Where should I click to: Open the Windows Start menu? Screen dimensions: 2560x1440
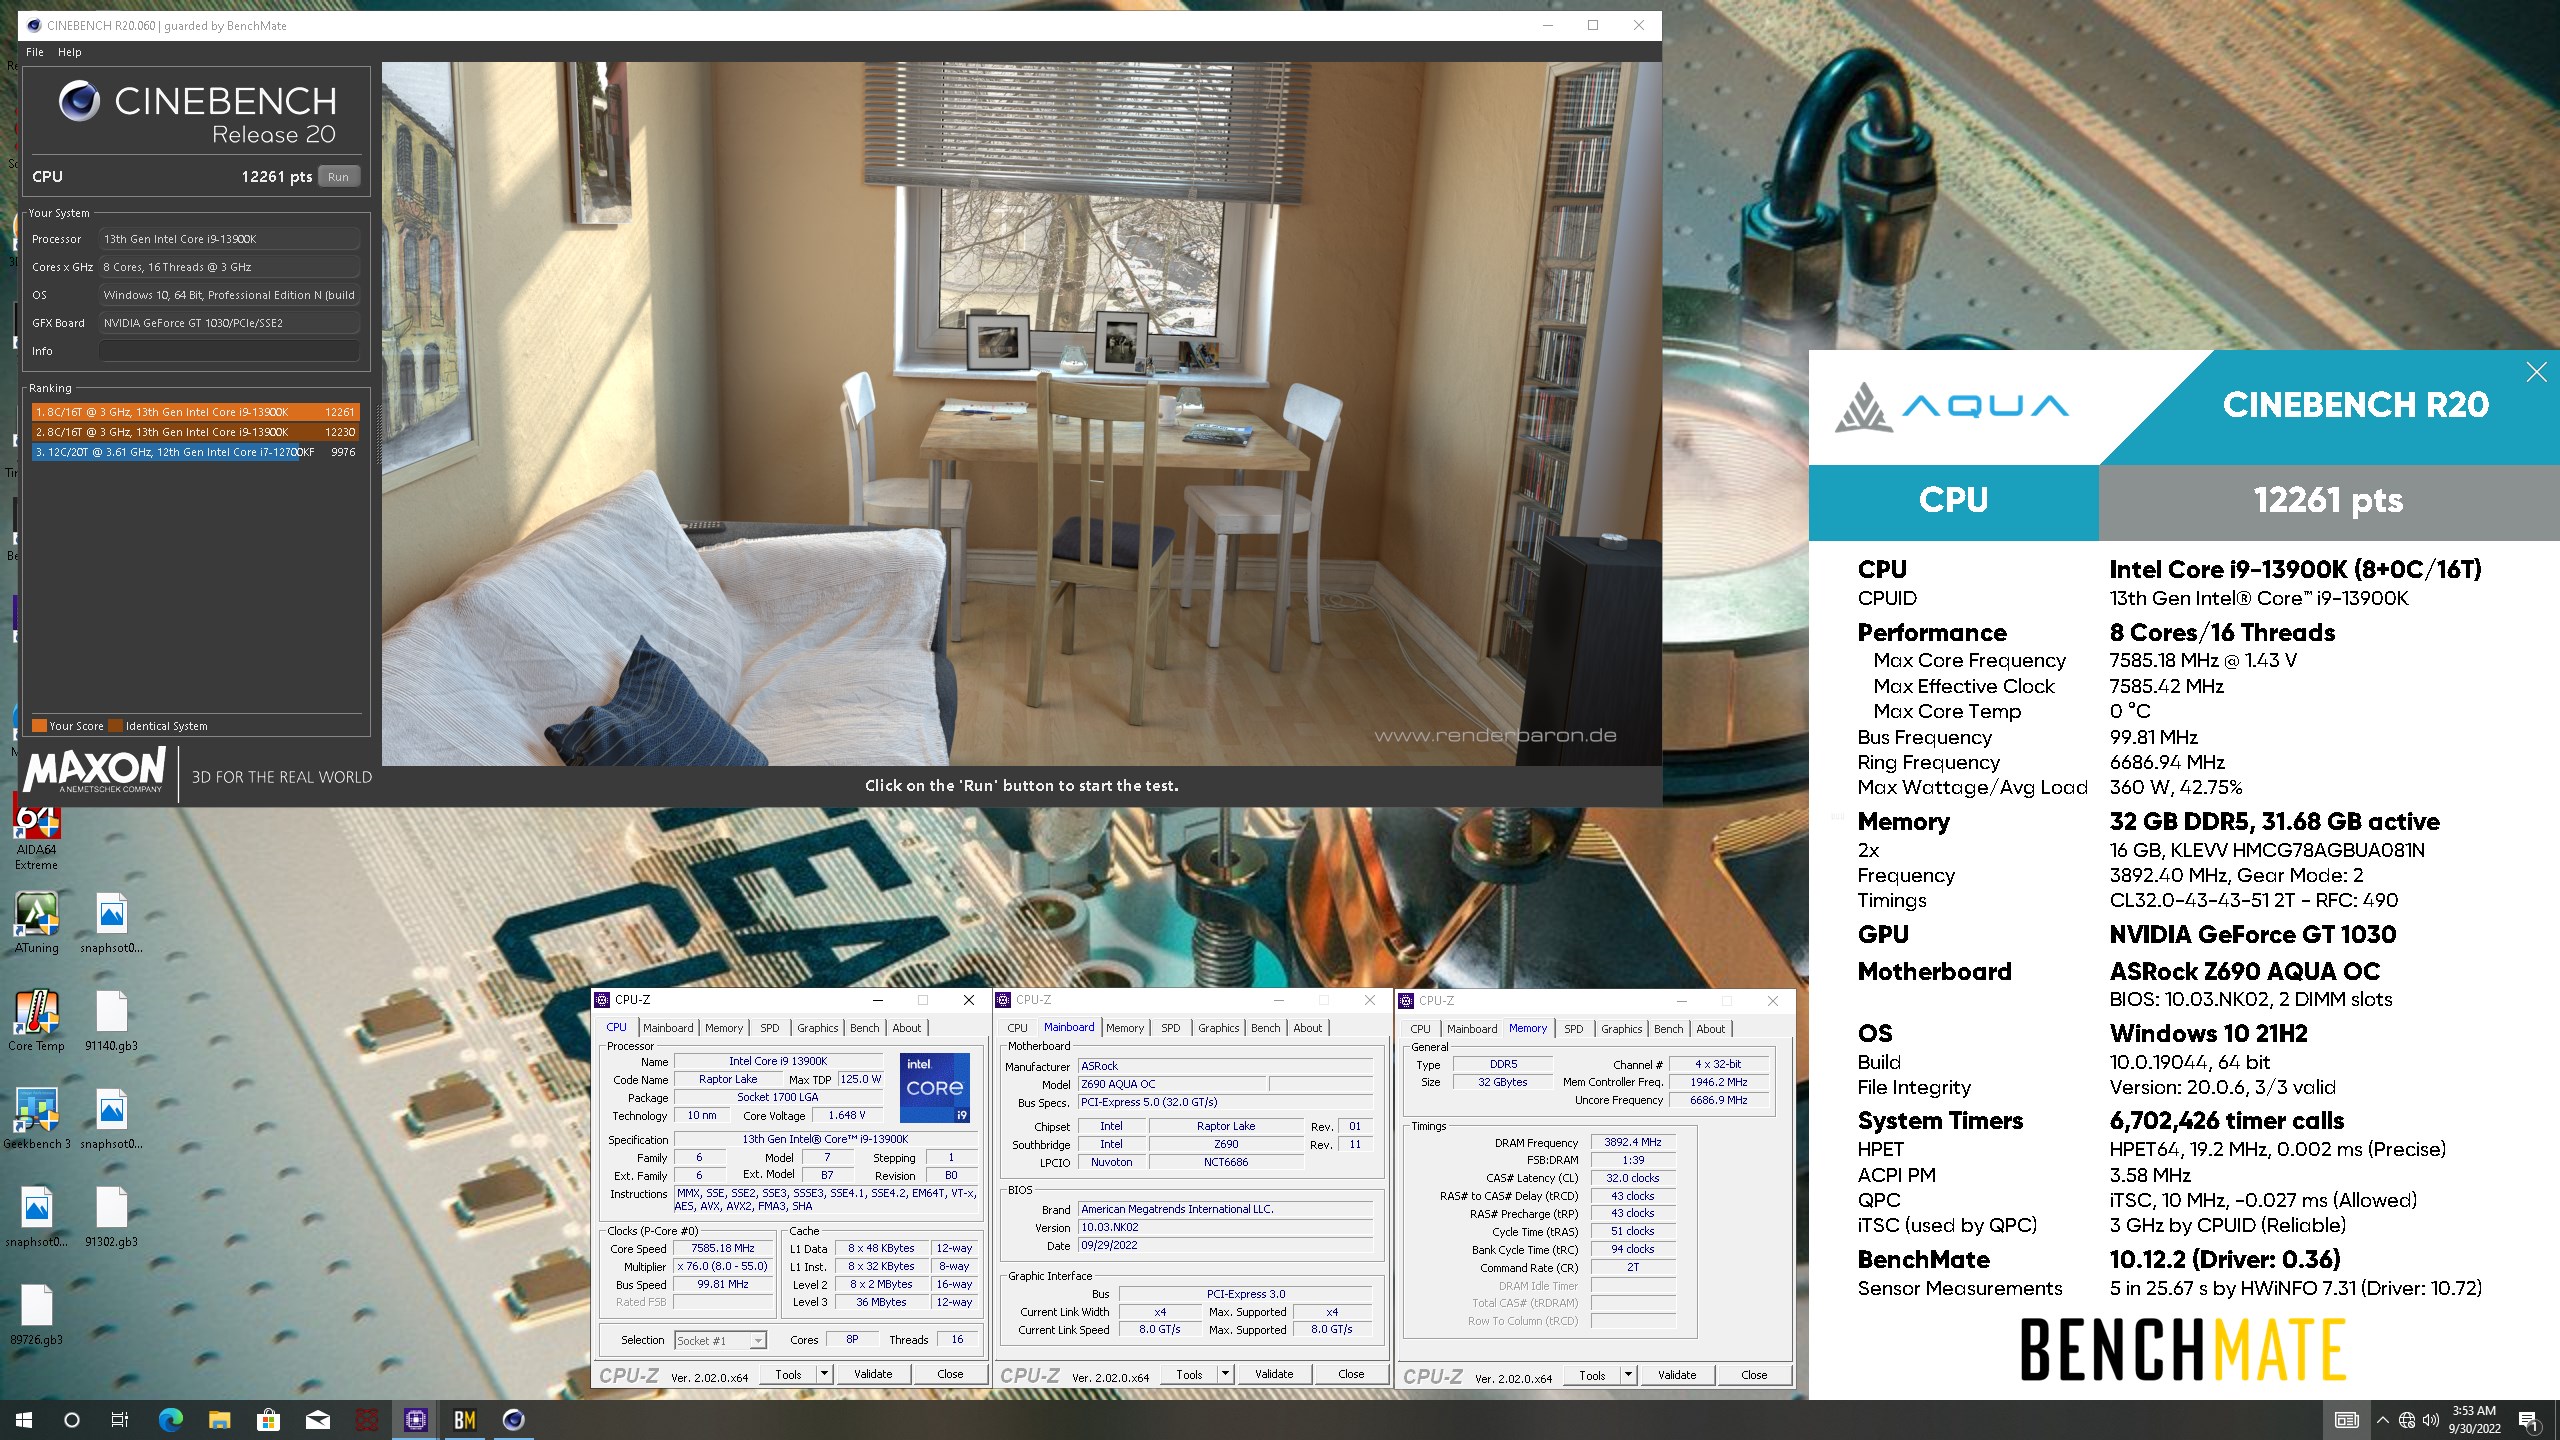[24, 1420]
